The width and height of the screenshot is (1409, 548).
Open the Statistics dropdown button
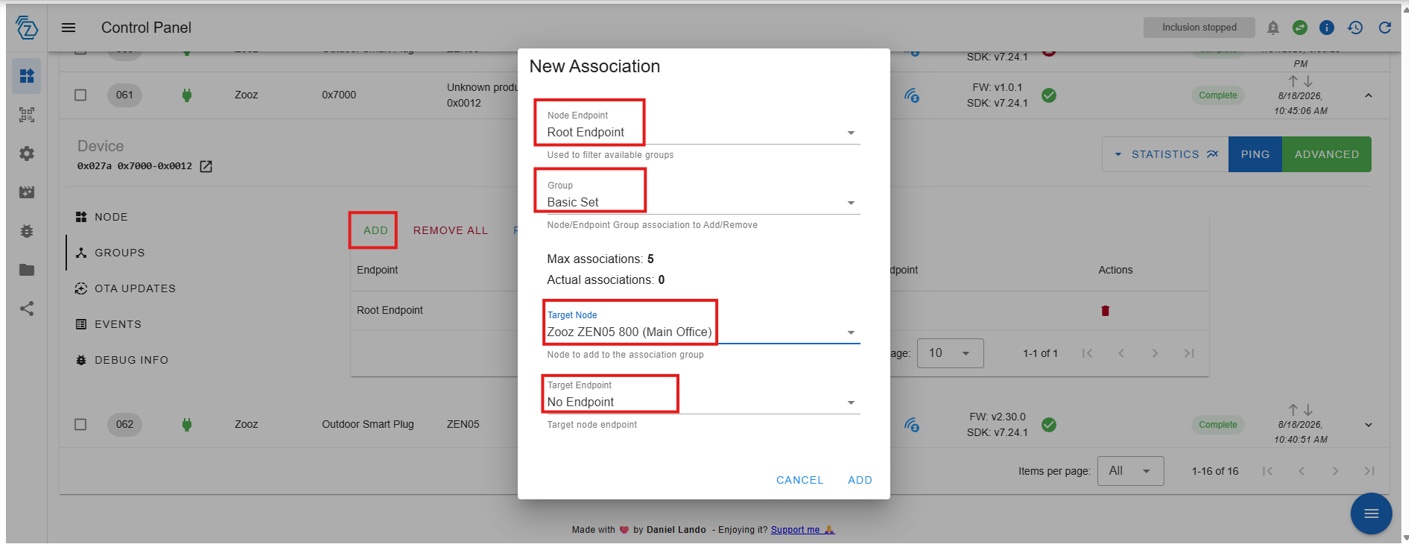pos(1165,154)
